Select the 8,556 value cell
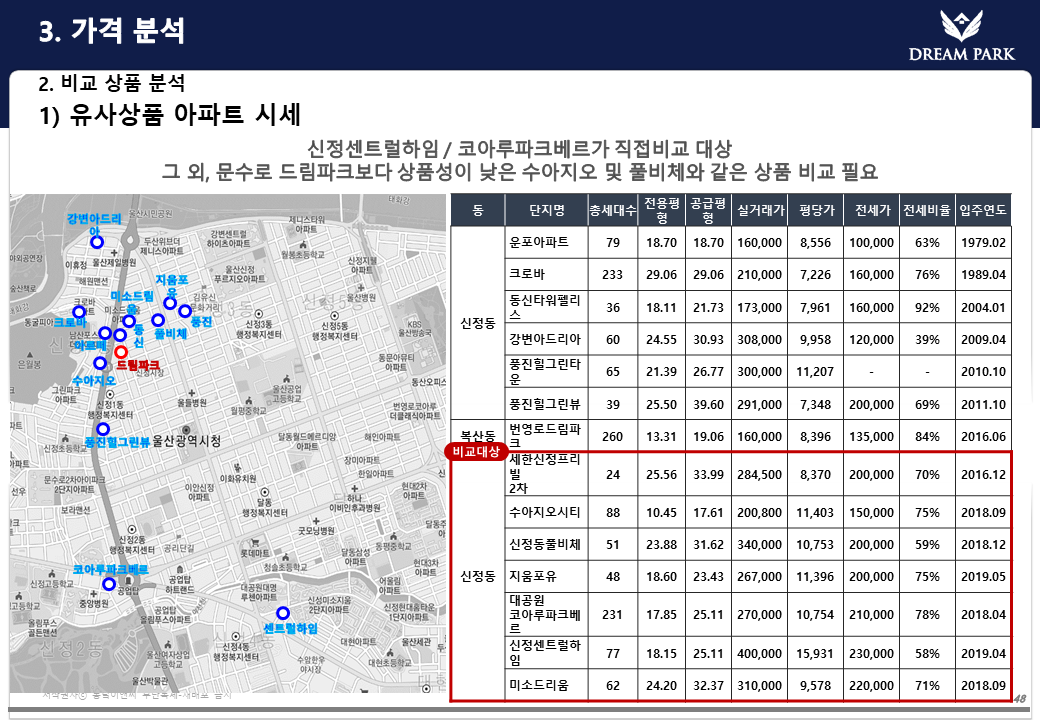 tap(815, 243)
